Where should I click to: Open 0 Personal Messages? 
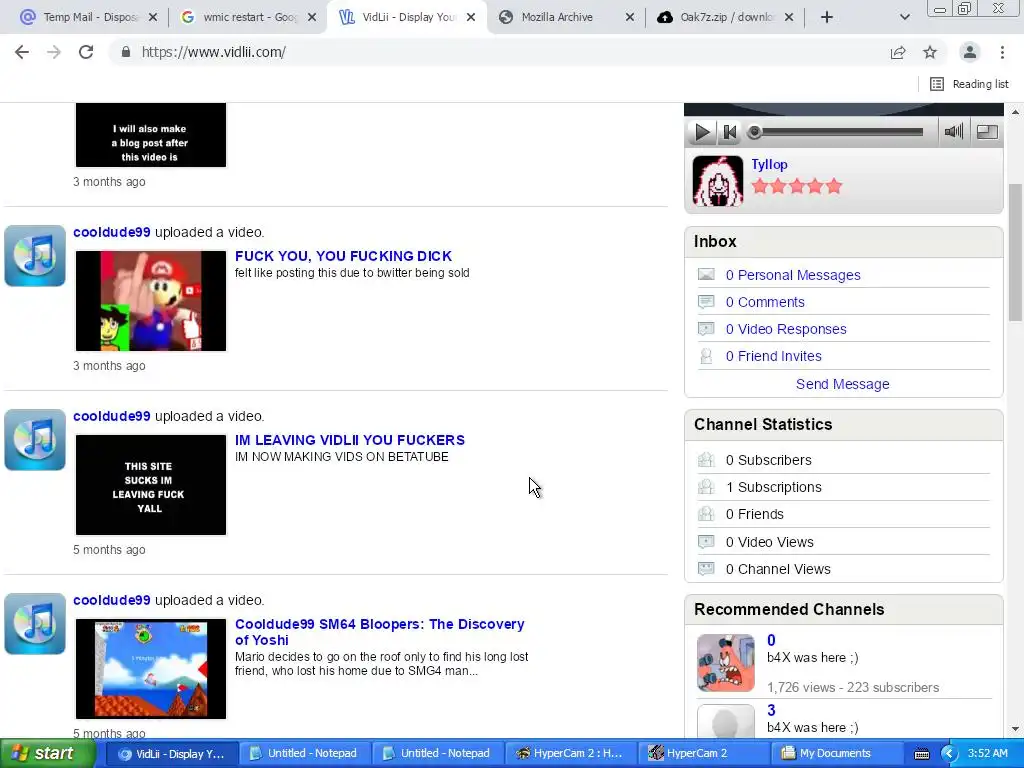pos(793,275)
